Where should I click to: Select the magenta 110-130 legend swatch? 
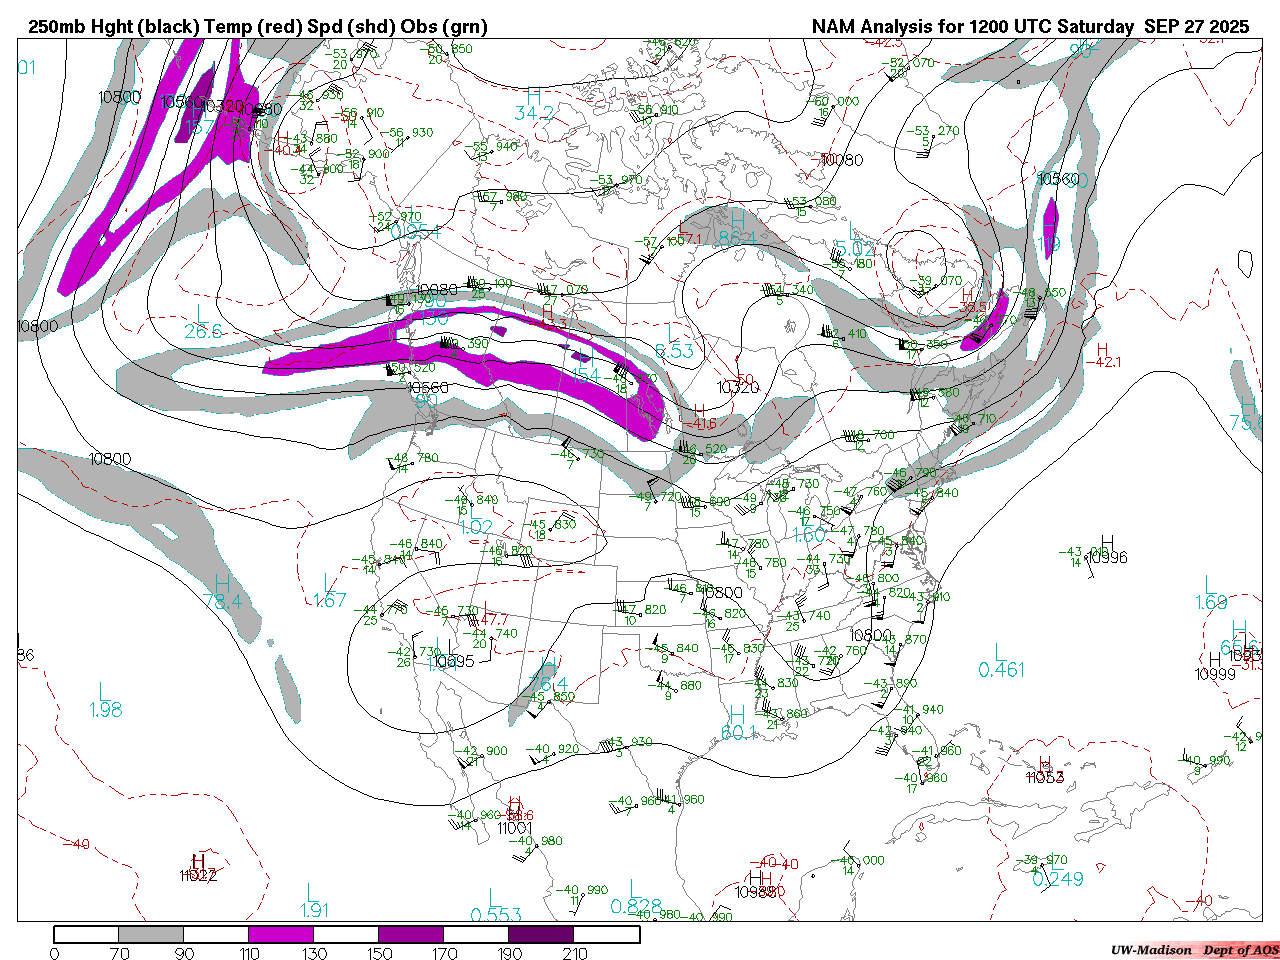pos(280,934)
